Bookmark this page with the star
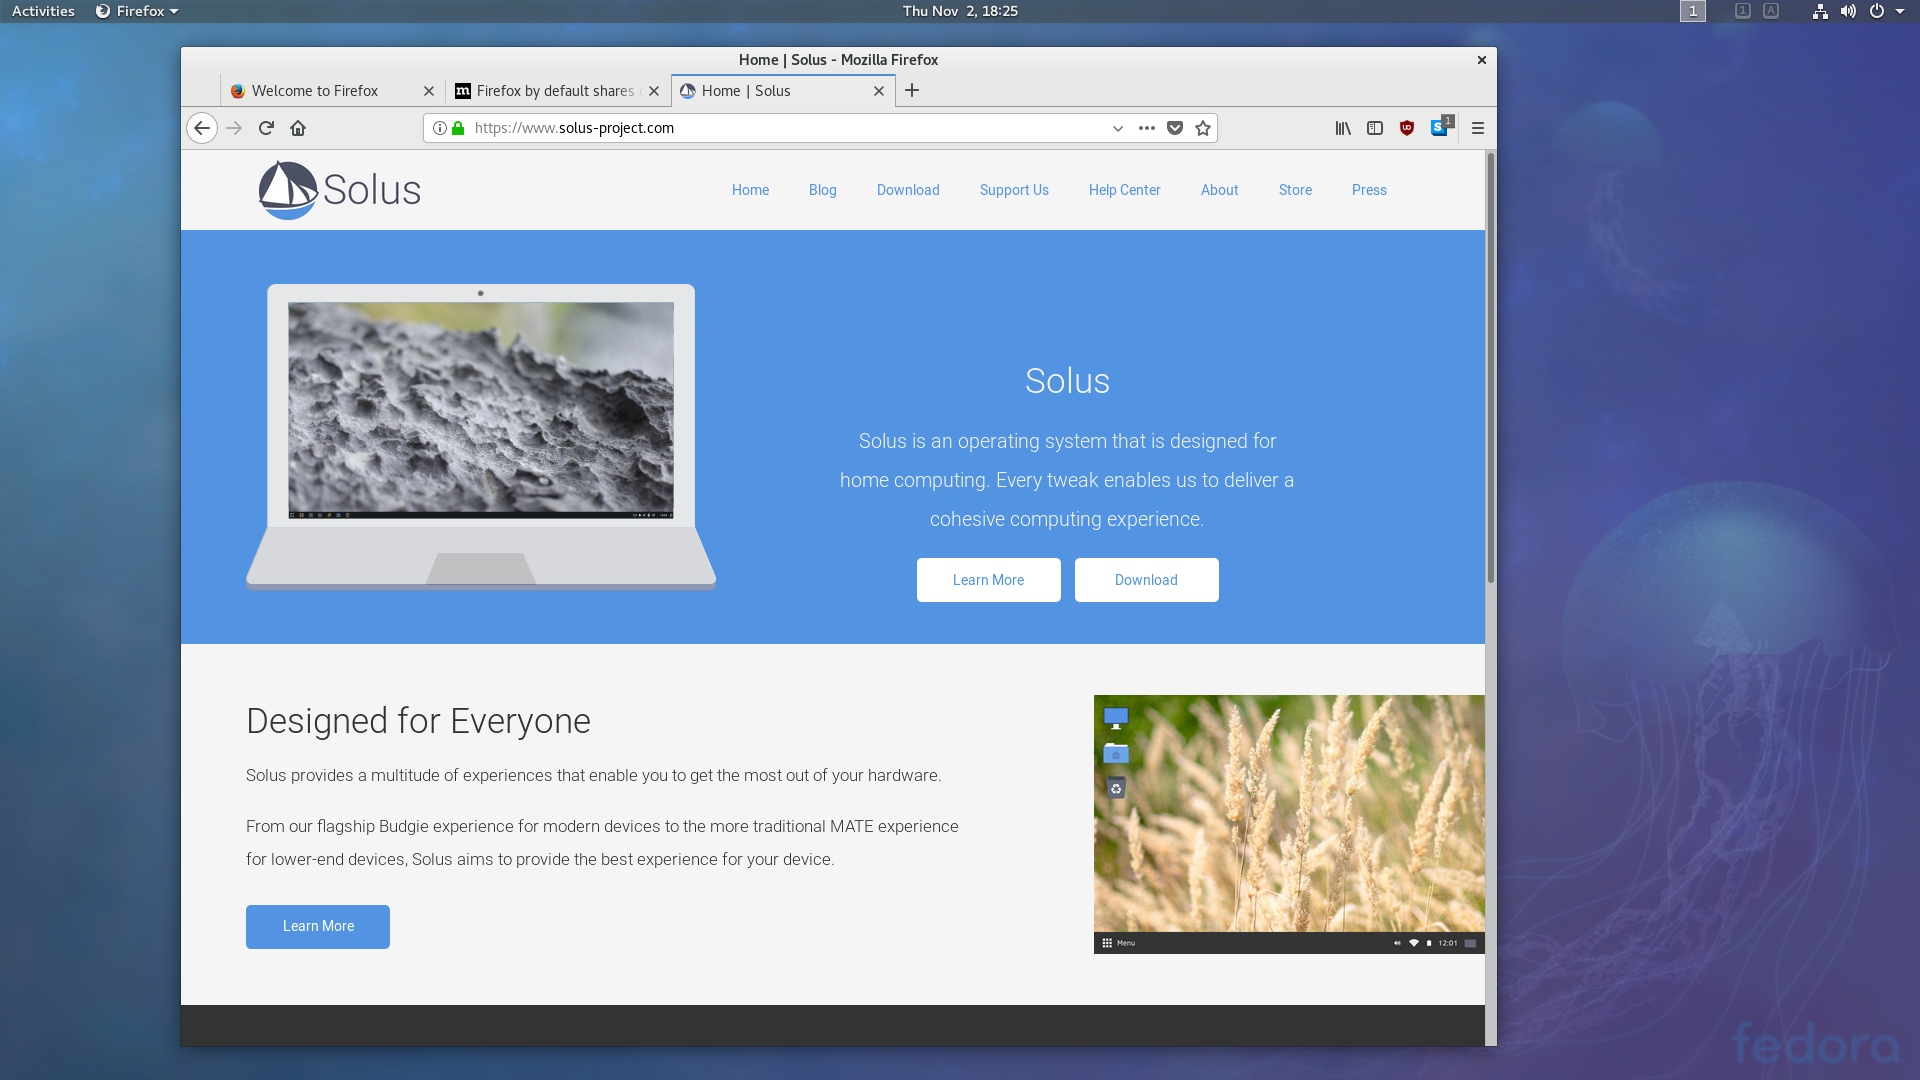The image size is (1920, 1080). click(1203, 128)
